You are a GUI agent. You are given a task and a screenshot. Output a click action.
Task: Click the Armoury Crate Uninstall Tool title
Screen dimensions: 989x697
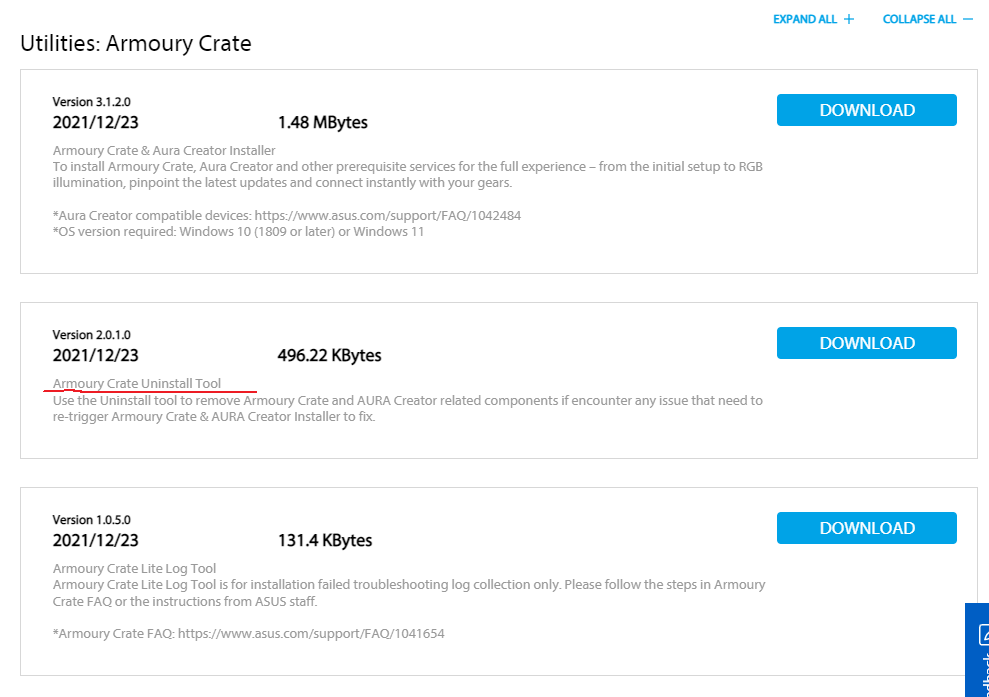137,384
